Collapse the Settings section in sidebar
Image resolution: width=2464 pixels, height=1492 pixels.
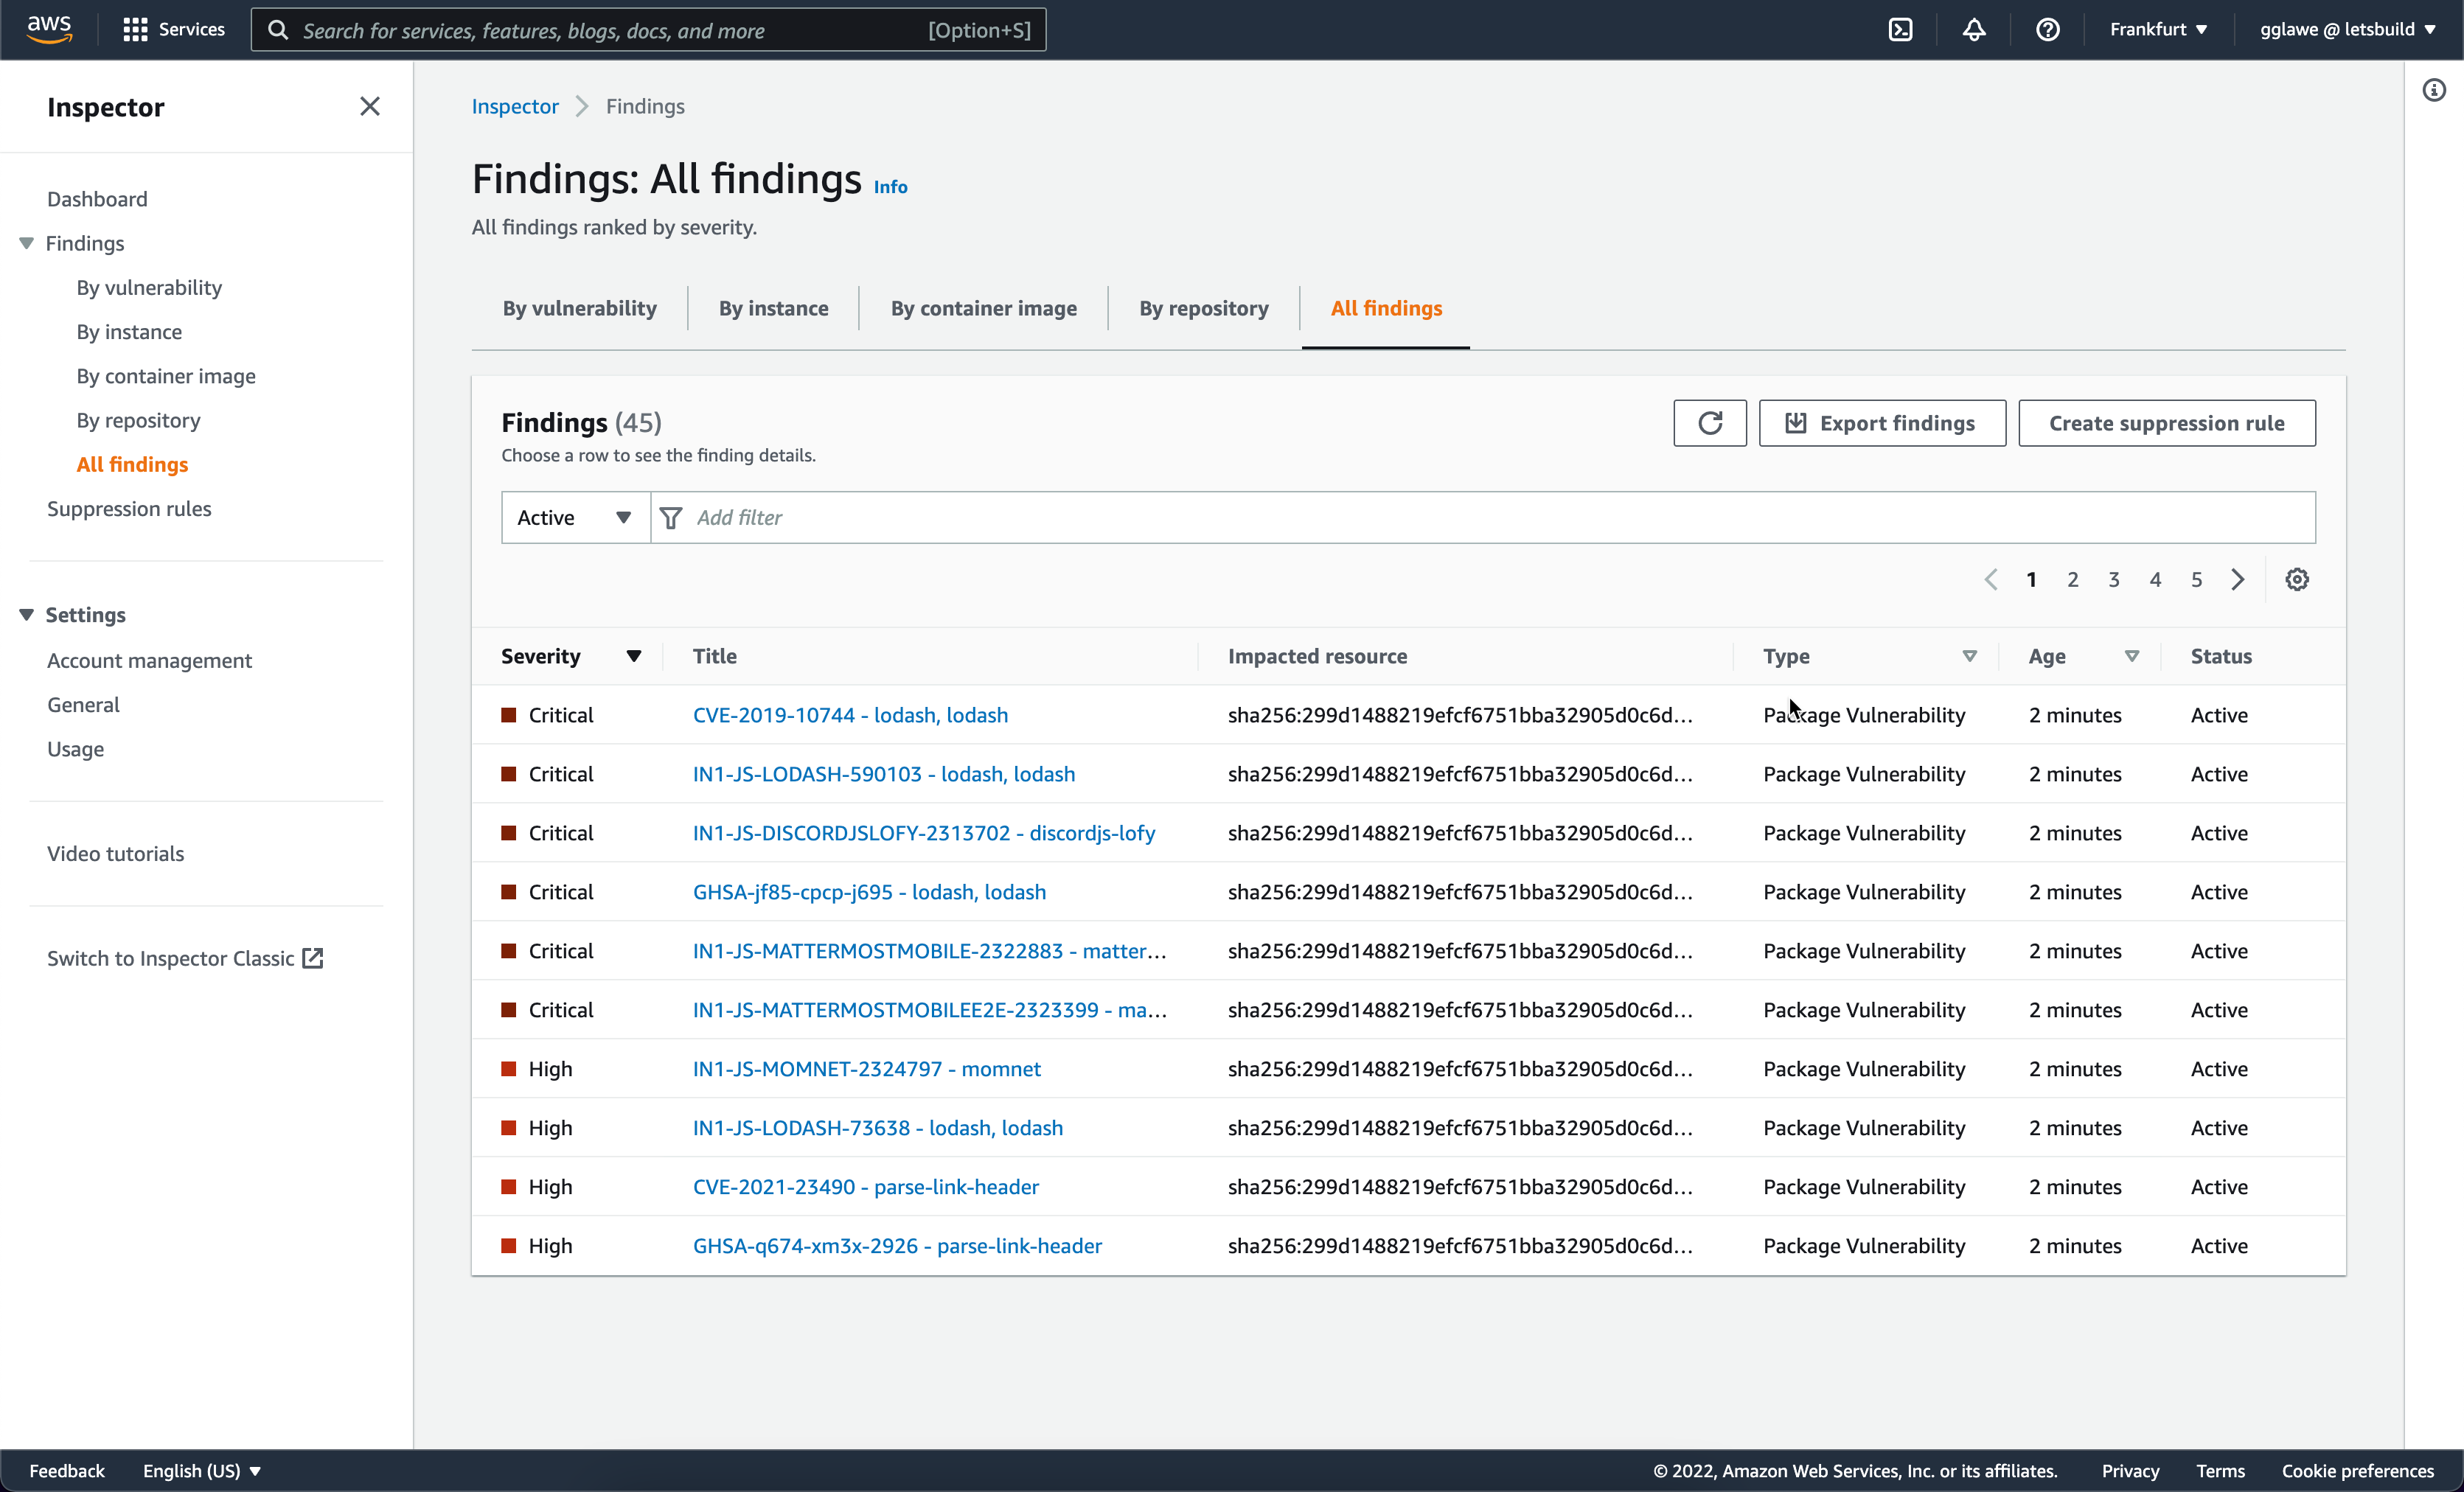tap(26, 615)
